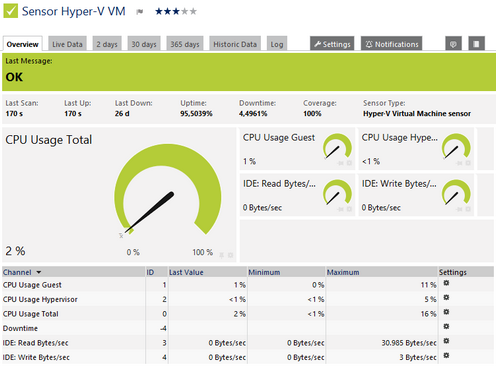Click the square icon after comment button
Image resolution: width=496 pixels, height=366 pixels.
[476, 44]
